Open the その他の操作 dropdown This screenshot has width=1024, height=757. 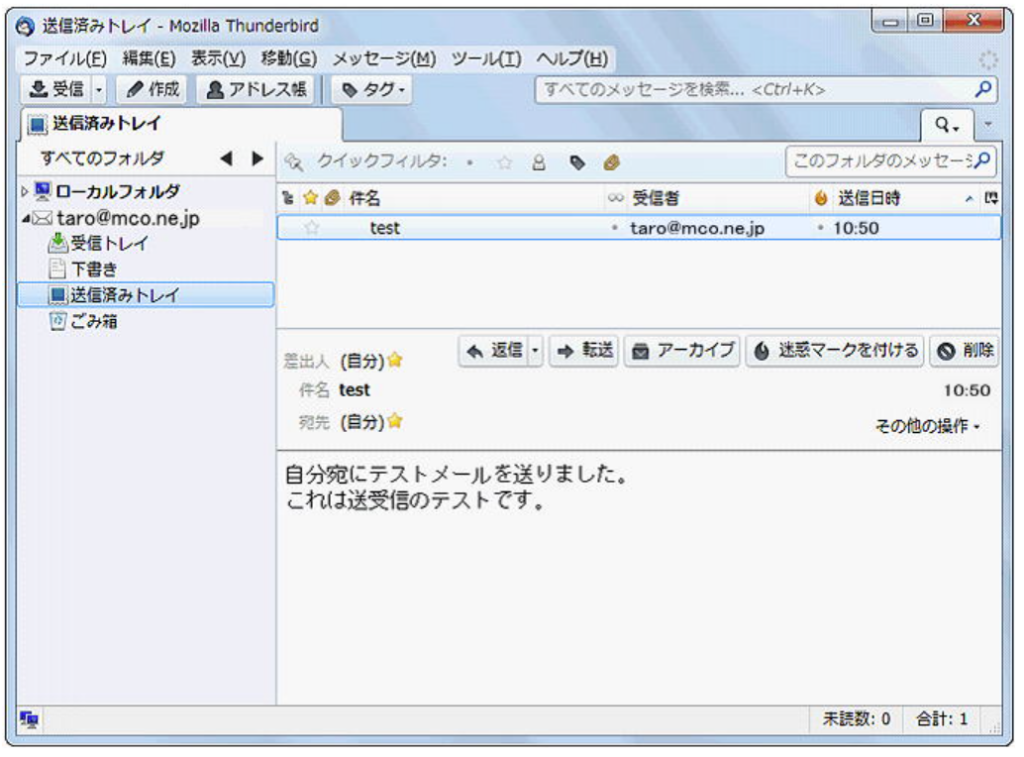coord(927,427)
